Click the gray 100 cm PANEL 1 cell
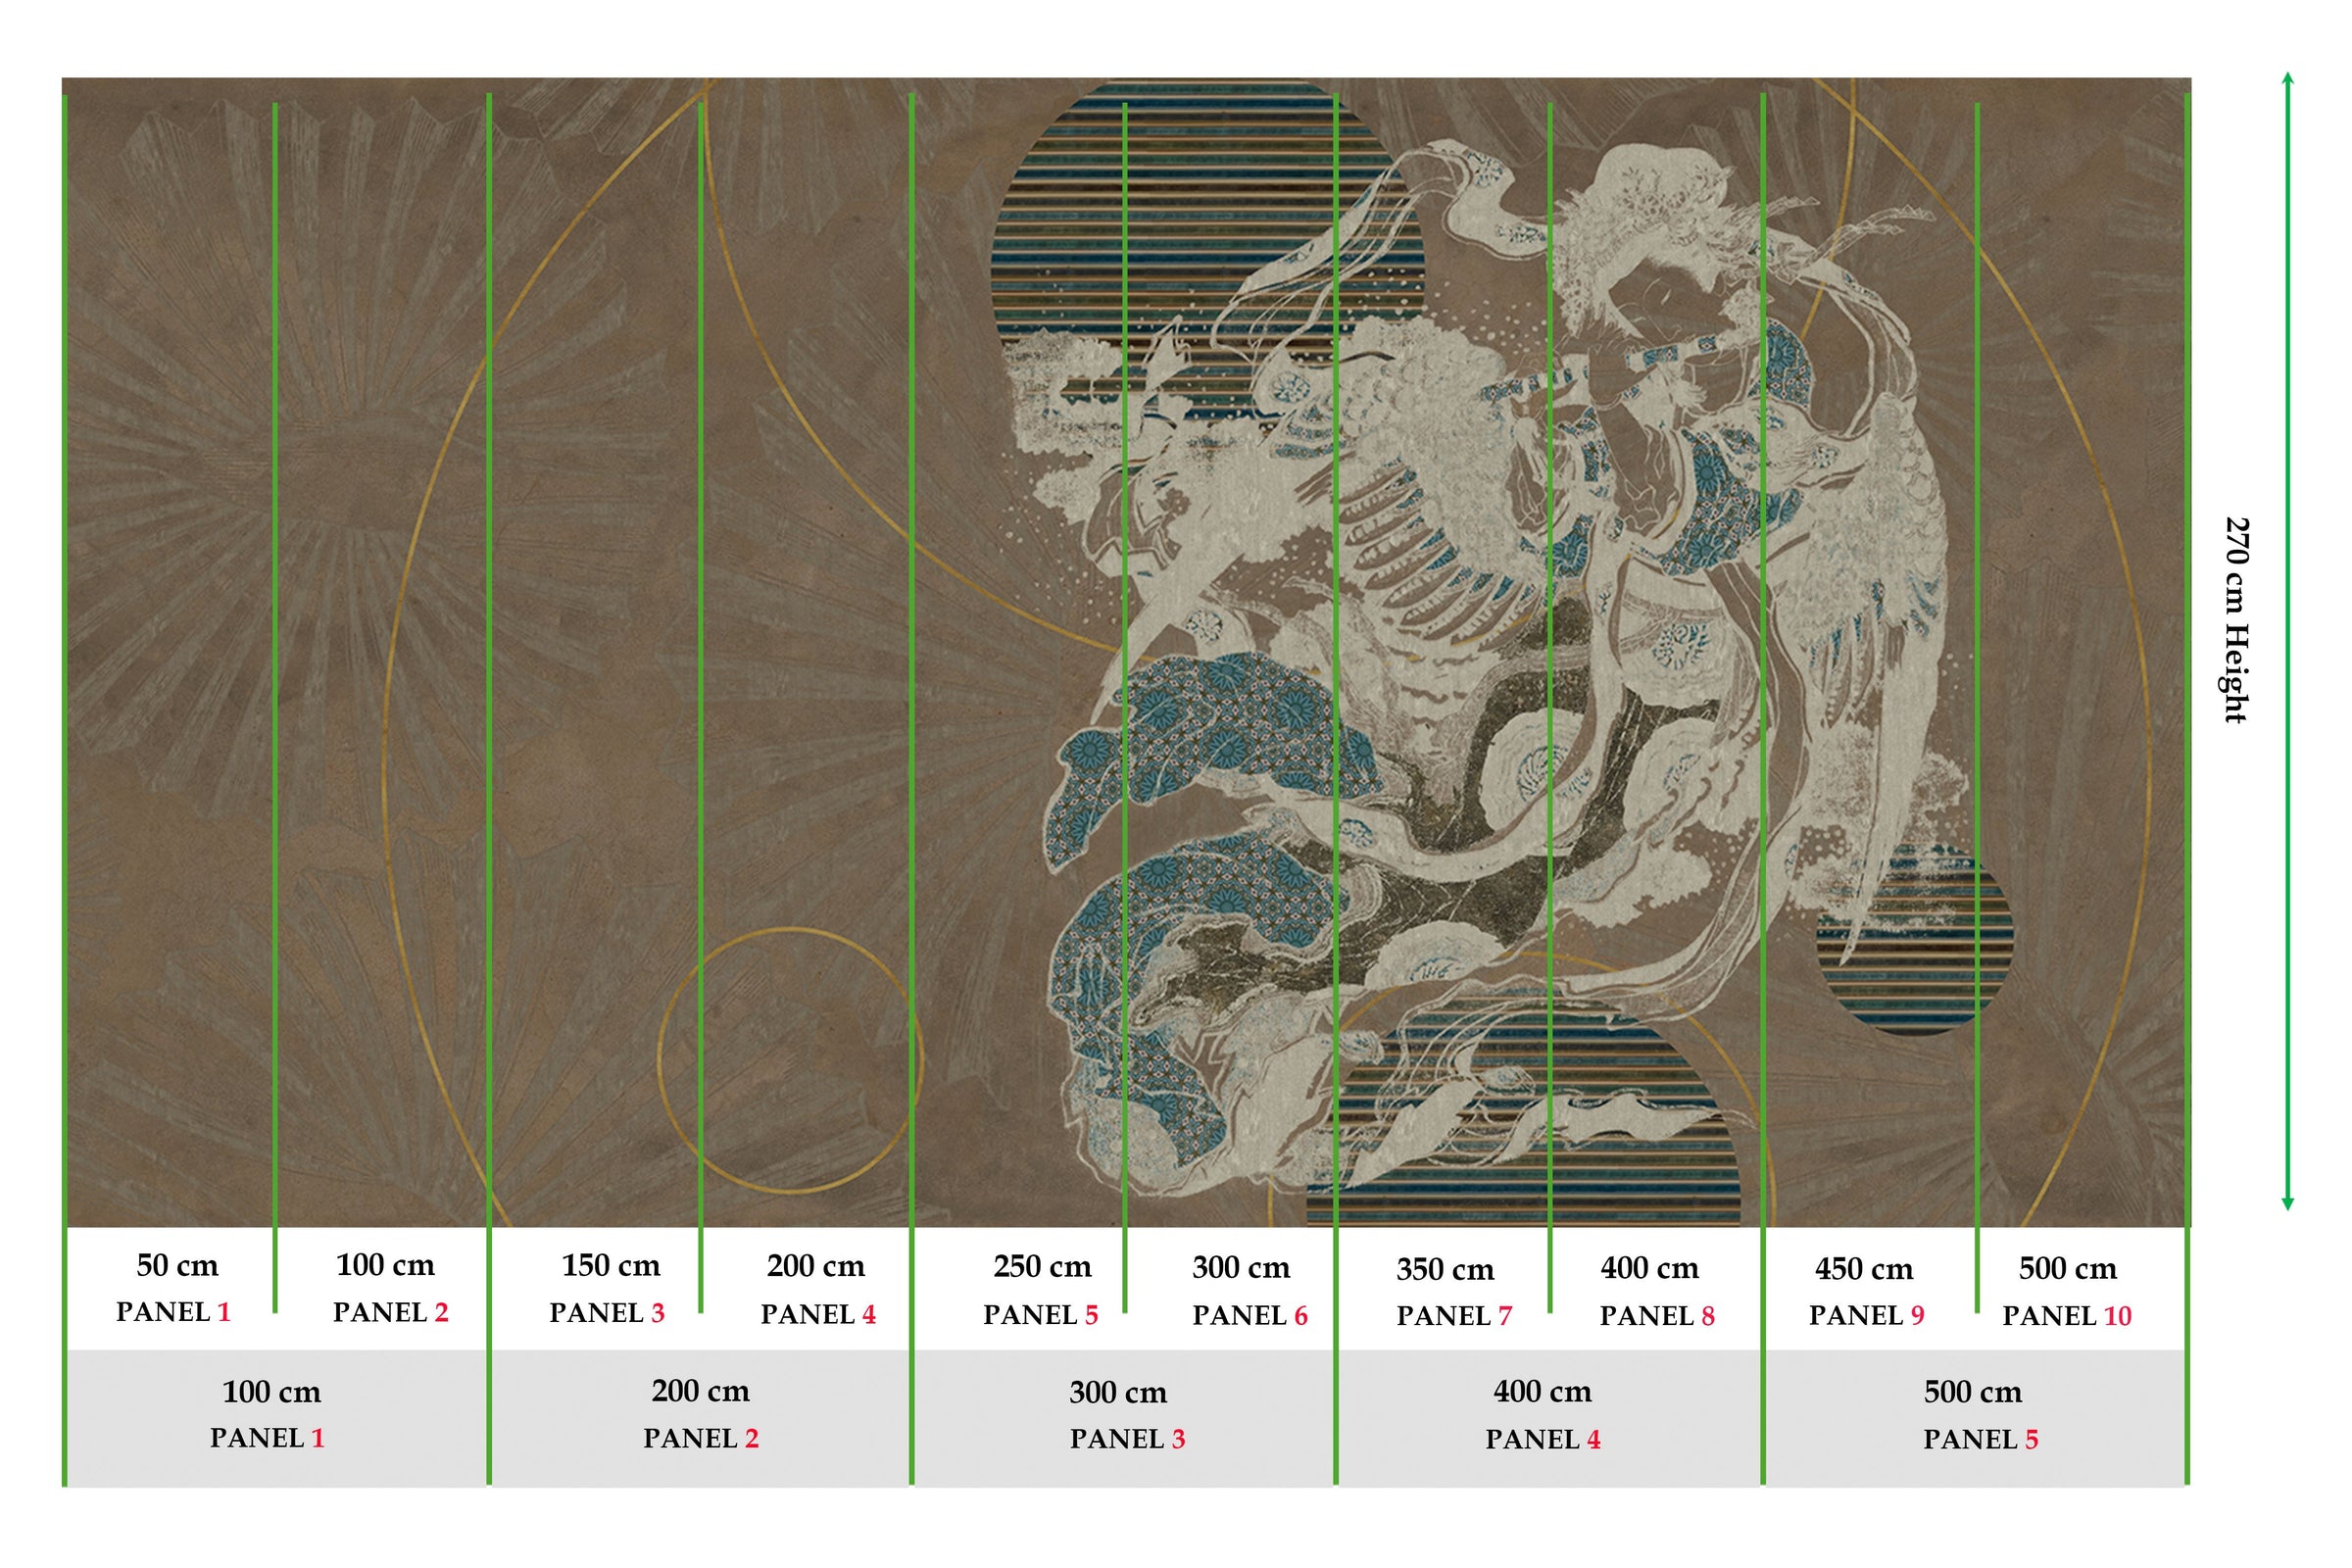Viewport: 2352px width, 1568px height. coord(276,1417)
